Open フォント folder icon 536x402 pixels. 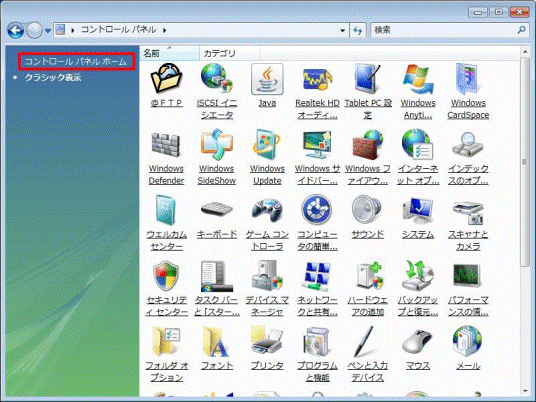click(215, 341)
